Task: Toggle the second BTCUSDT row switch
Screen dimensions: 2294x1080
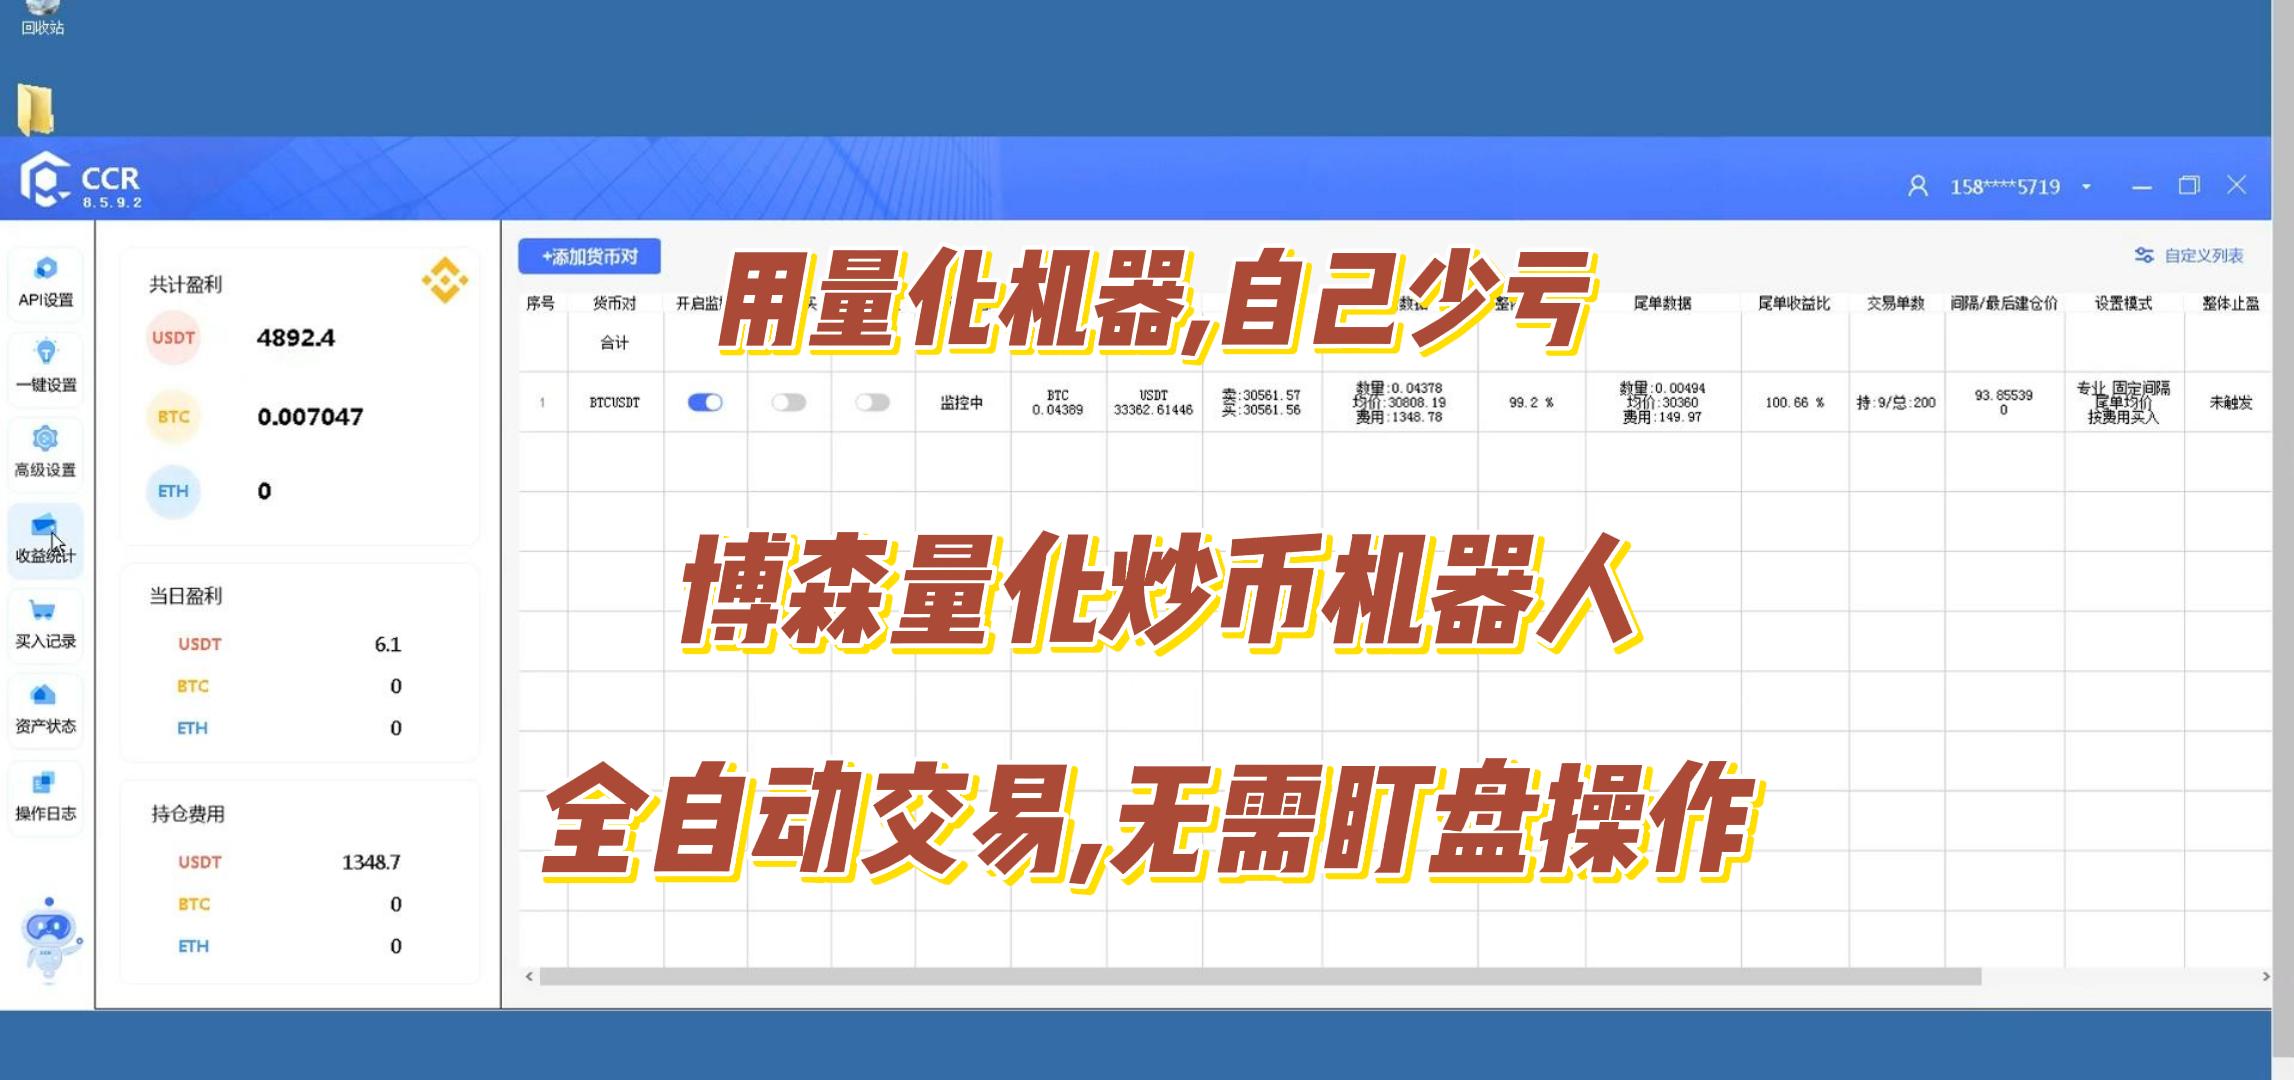Action: [788, 402]
